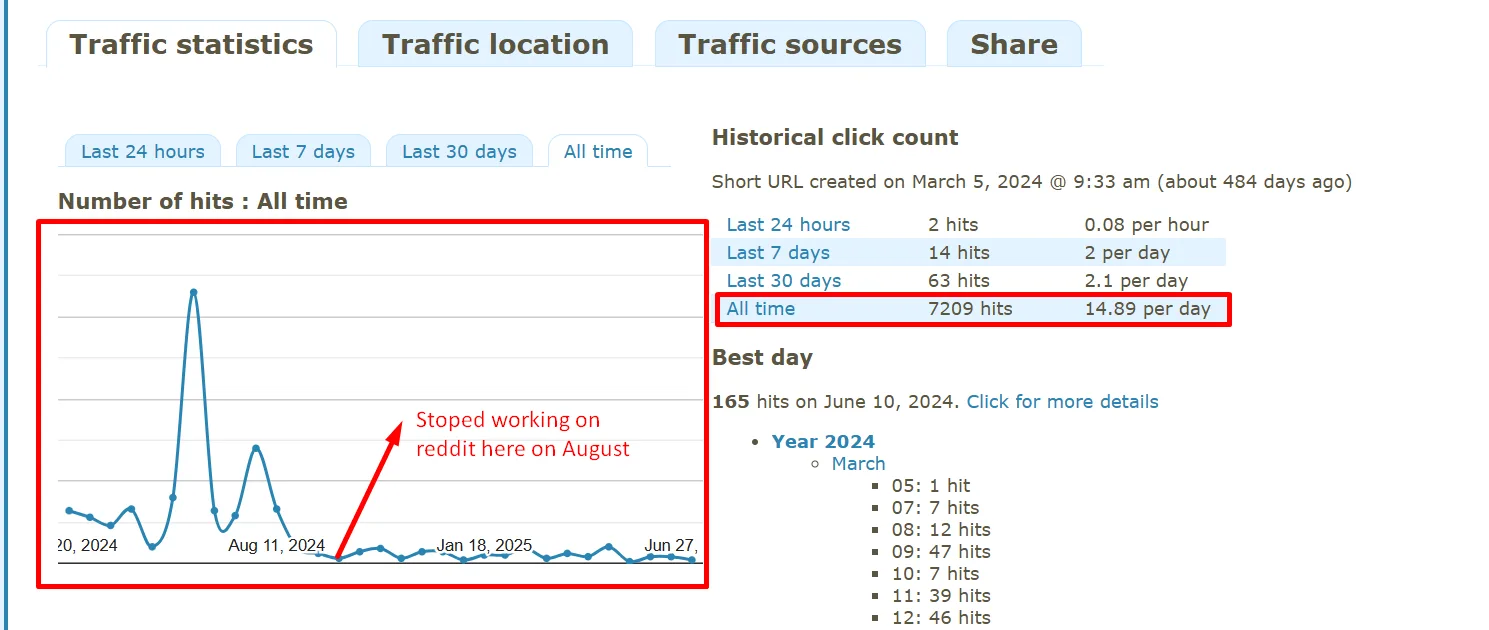Image resolution: width=1489 pixels, height=630 pixels.
Task: Open the Share tab
Action: [x=1014, y=45]
